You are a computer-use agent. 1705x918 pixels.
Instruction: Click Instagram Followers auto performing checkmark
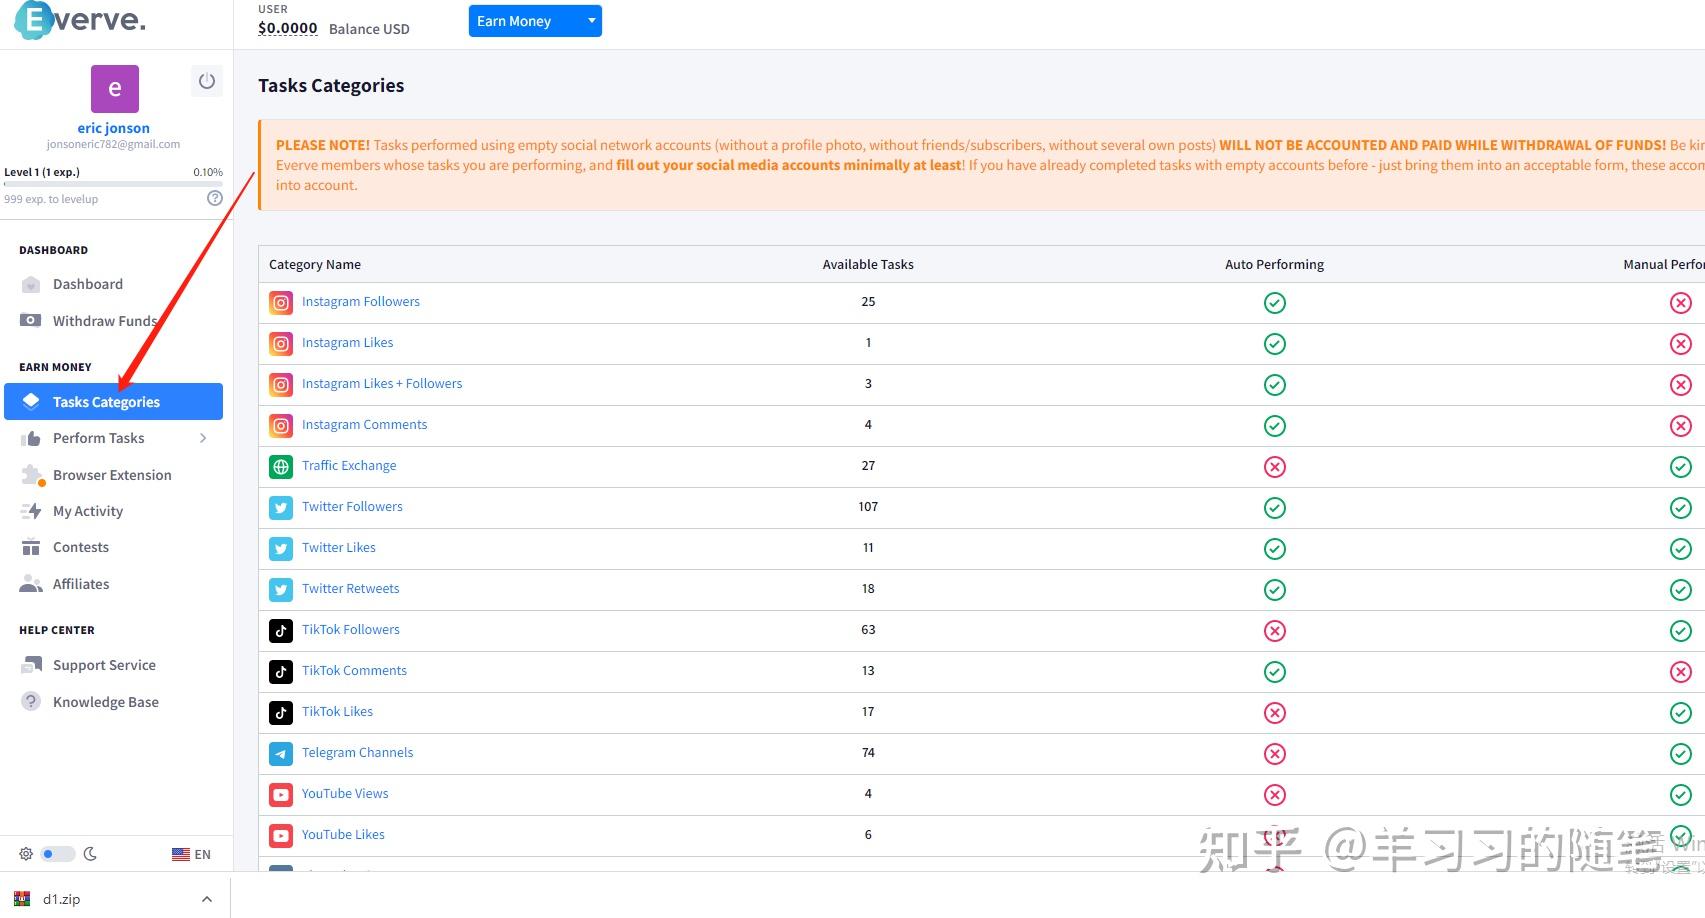1274,303
